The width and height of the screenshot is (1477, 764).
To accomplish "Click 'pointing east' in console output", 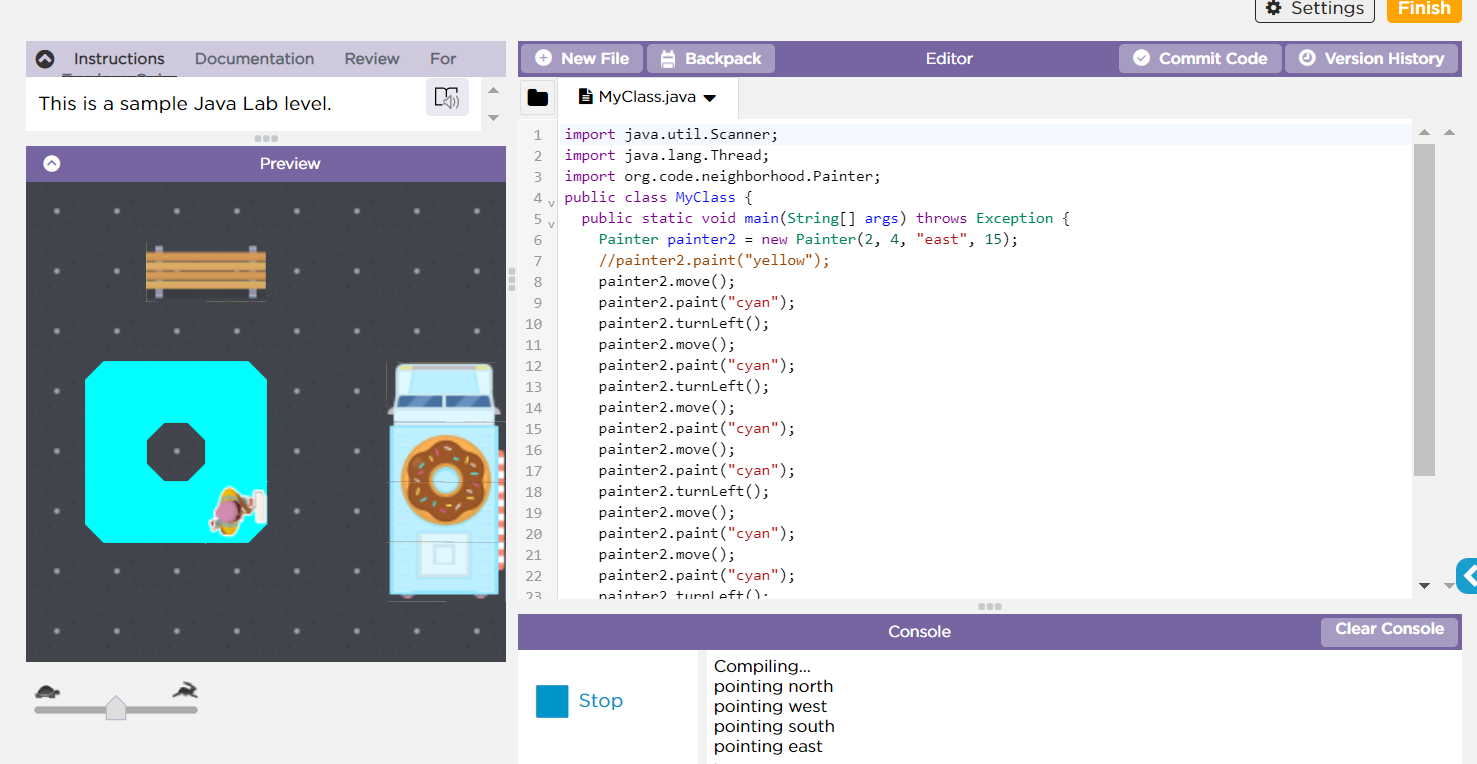I will point(768,746).
